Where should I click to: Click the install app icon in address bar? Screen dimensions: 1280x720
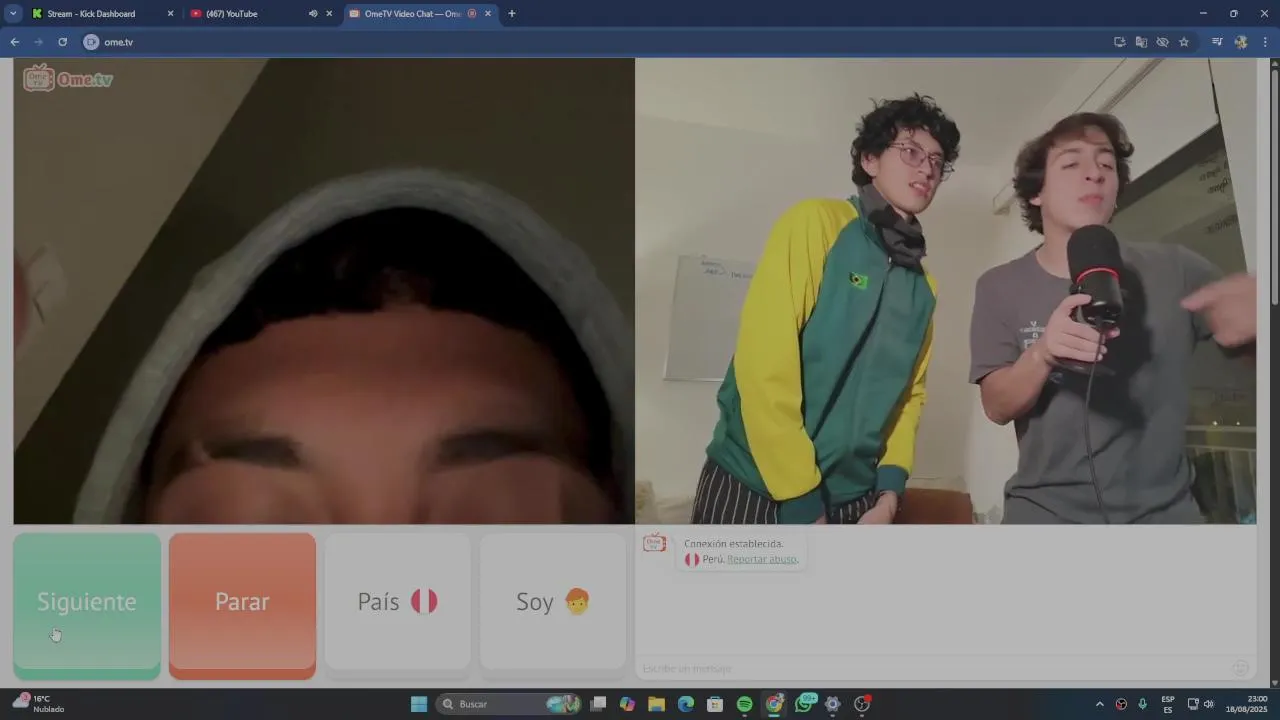1120,42
